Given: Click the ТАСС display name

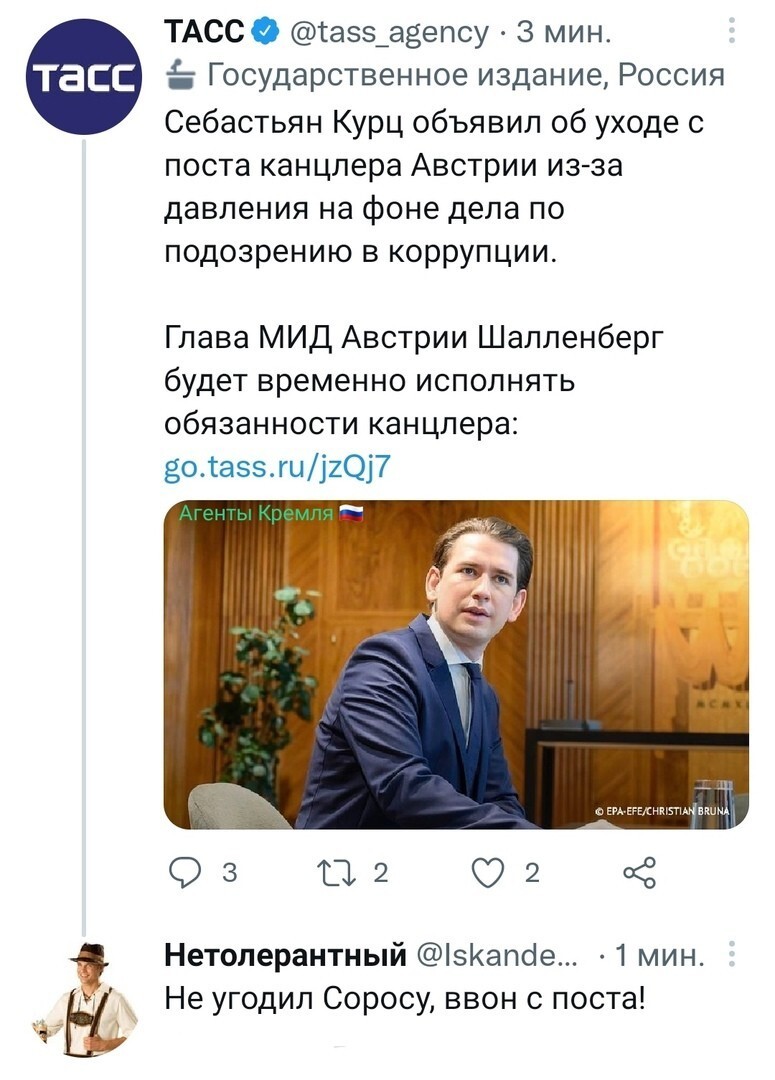Looking at the screenshot, I should [205, 32].
